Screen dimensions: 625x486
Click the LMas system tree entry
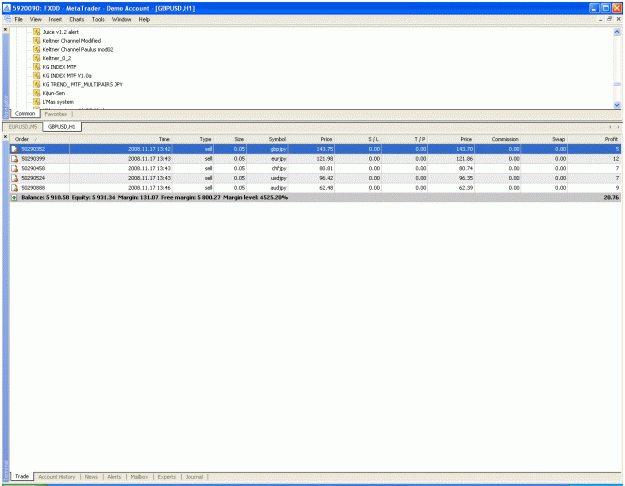pyautogui.click(x=58, y=102)
